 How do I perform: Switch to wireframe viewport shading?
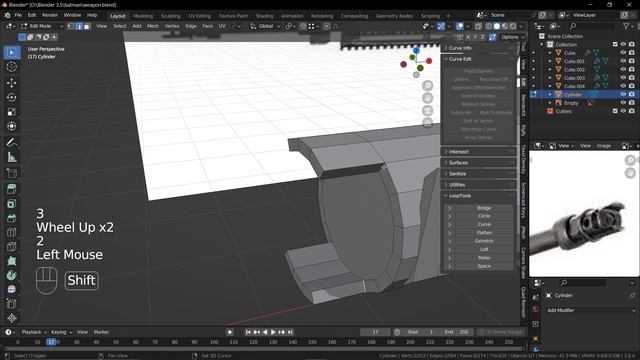[489, 26]
